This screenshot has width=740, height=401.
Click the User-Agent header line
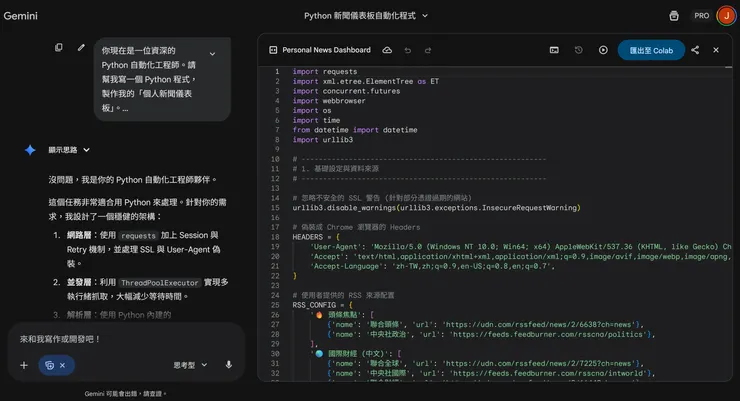tap(521, 247)
